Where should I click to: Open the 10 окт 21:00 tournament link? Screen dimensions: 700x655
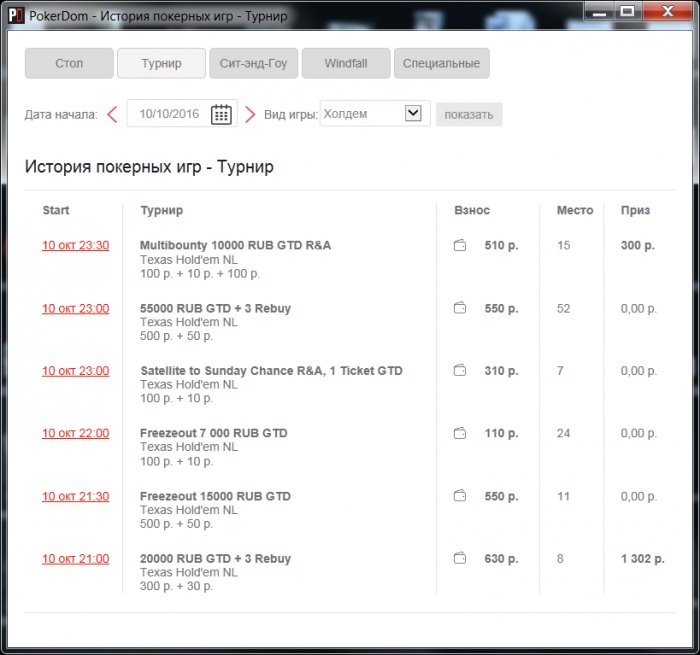tap(75, 559)
